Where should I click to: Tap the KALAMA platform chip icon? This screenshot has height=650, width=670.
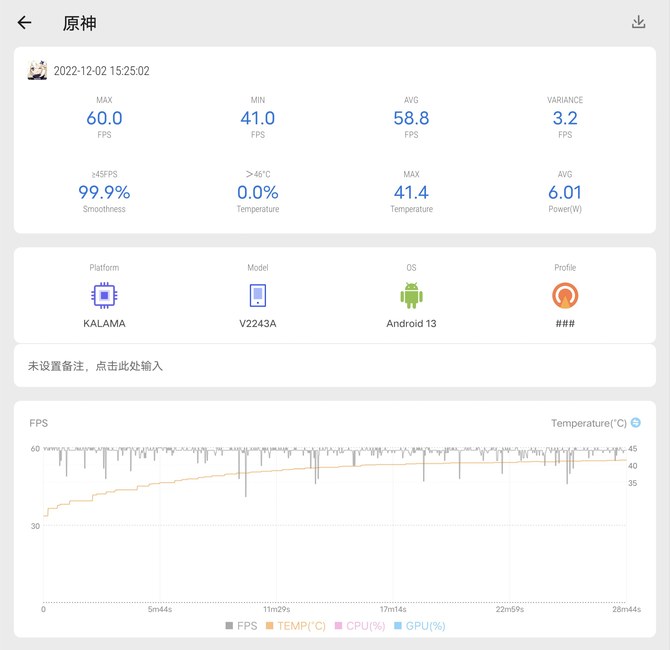(x=104, y=295)
